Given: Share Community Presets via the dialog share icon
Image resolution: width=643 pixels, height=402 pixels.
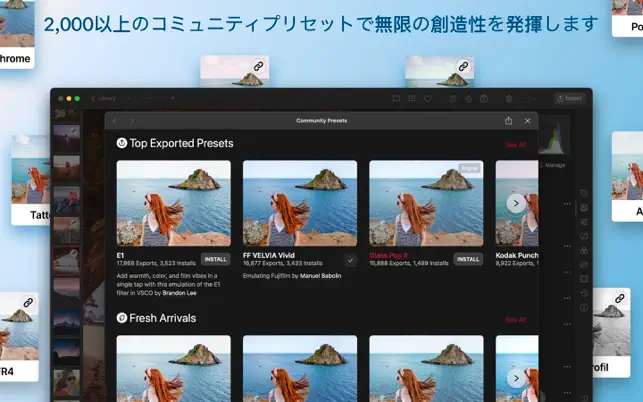Looking at the screenshot, I should [x=508, y=121].
